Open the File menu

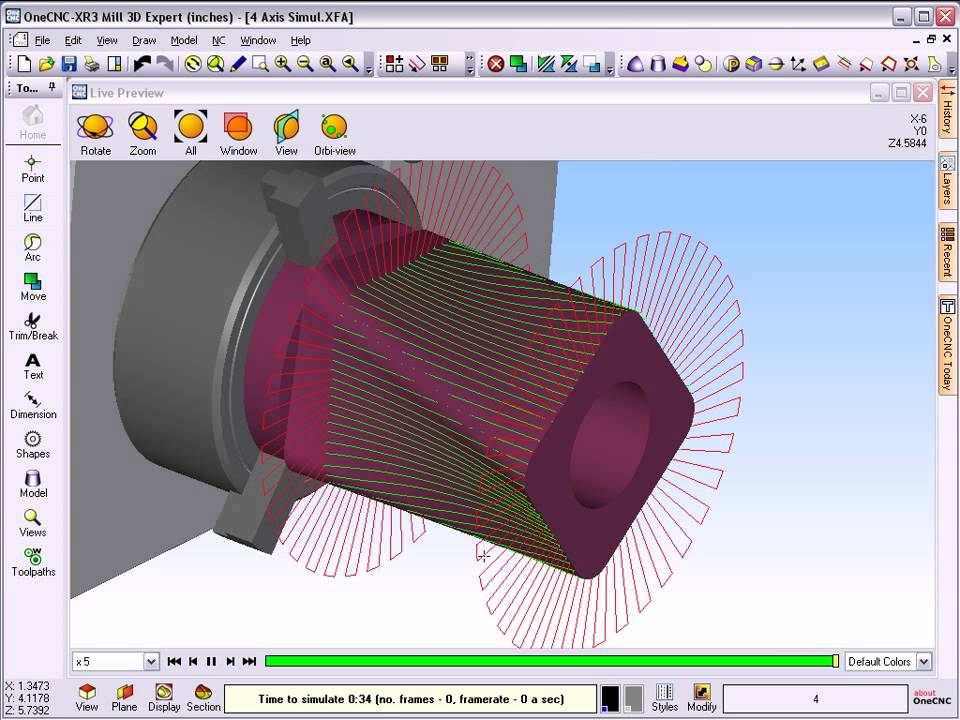42,40
